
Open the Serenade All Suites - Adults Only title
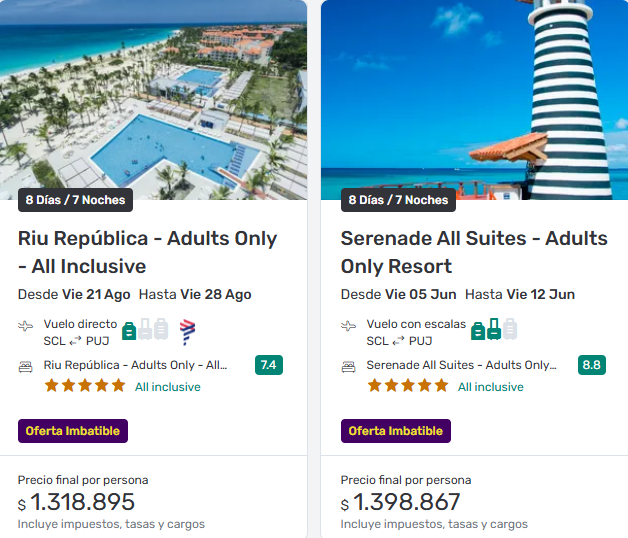click(473, 252)
